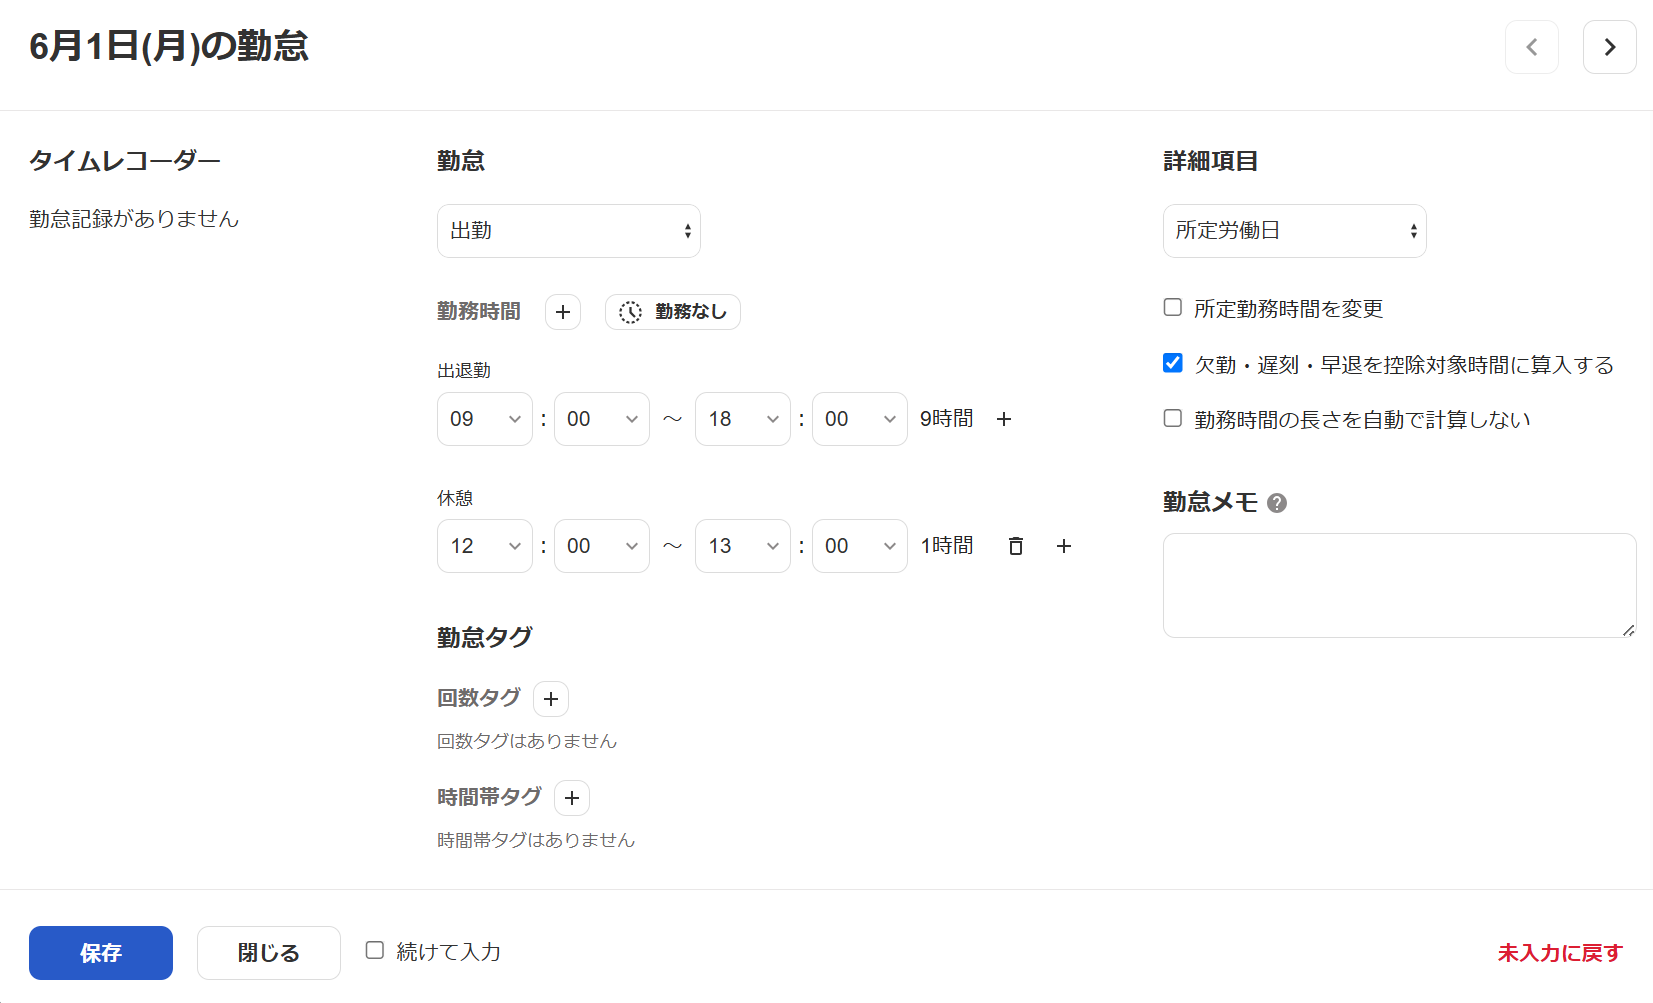Add a 回数タグ with plus button
This screenshot has height=1003, width=1653.
(551, 699)
